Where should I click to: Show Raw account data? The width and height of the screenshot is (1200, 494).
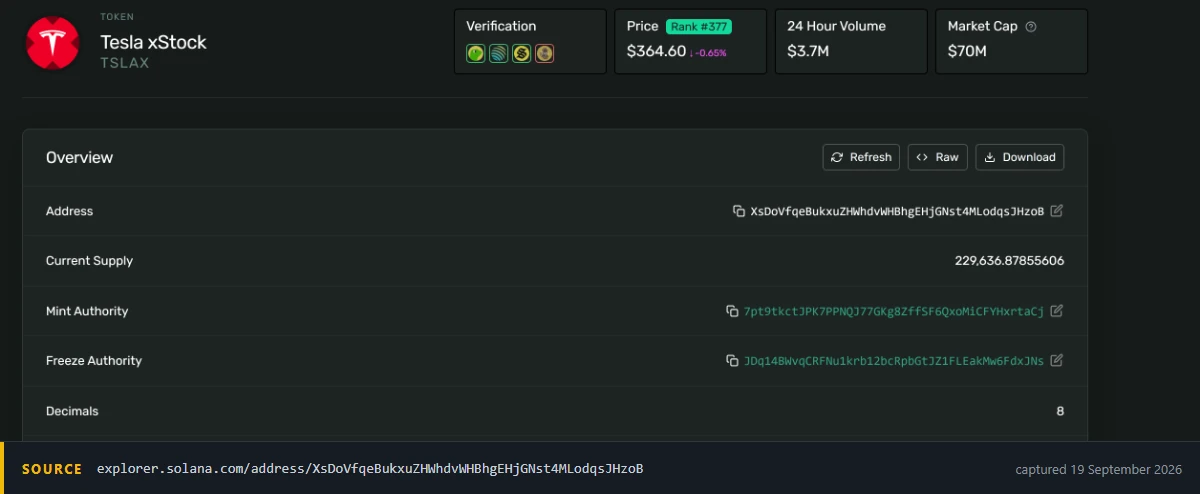(x=938, y=157)
